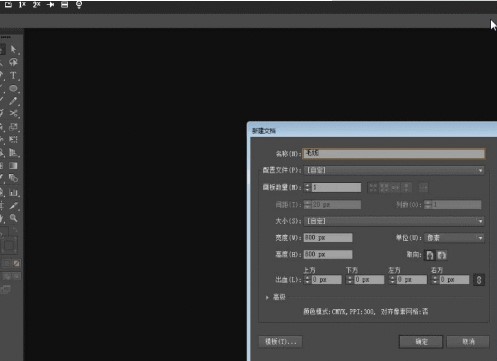Open the 单位 units dropdown
497x361 pixels.
[454, 238]
